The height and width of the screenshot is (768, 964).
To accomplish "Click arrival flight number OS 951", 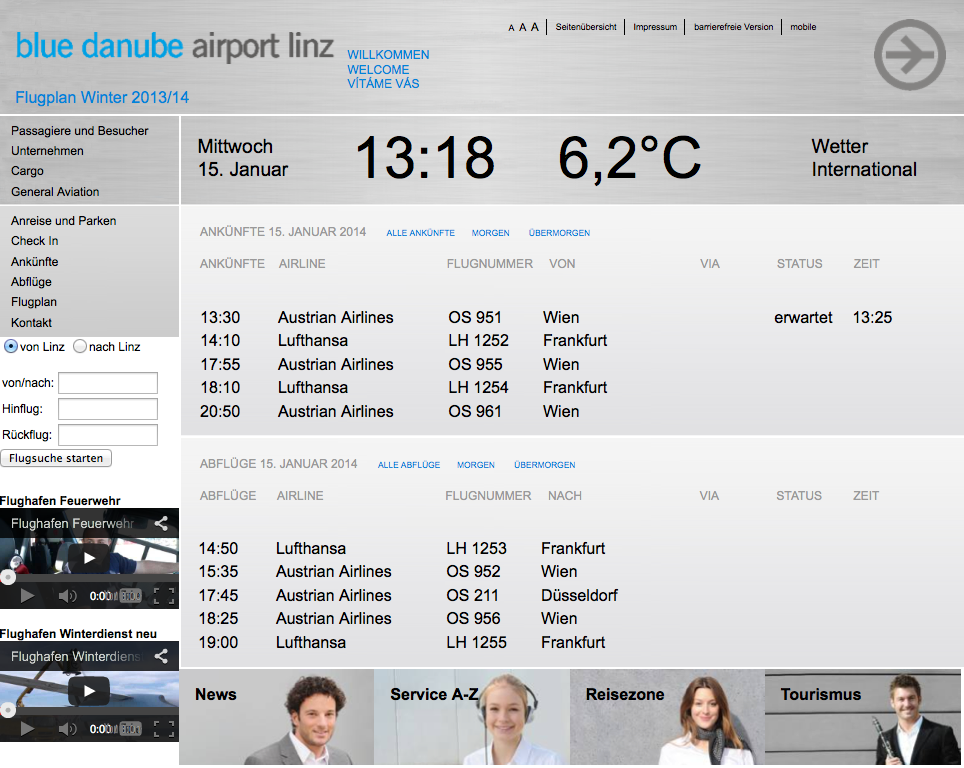I will pyautogui.click(x=475, y=317).
